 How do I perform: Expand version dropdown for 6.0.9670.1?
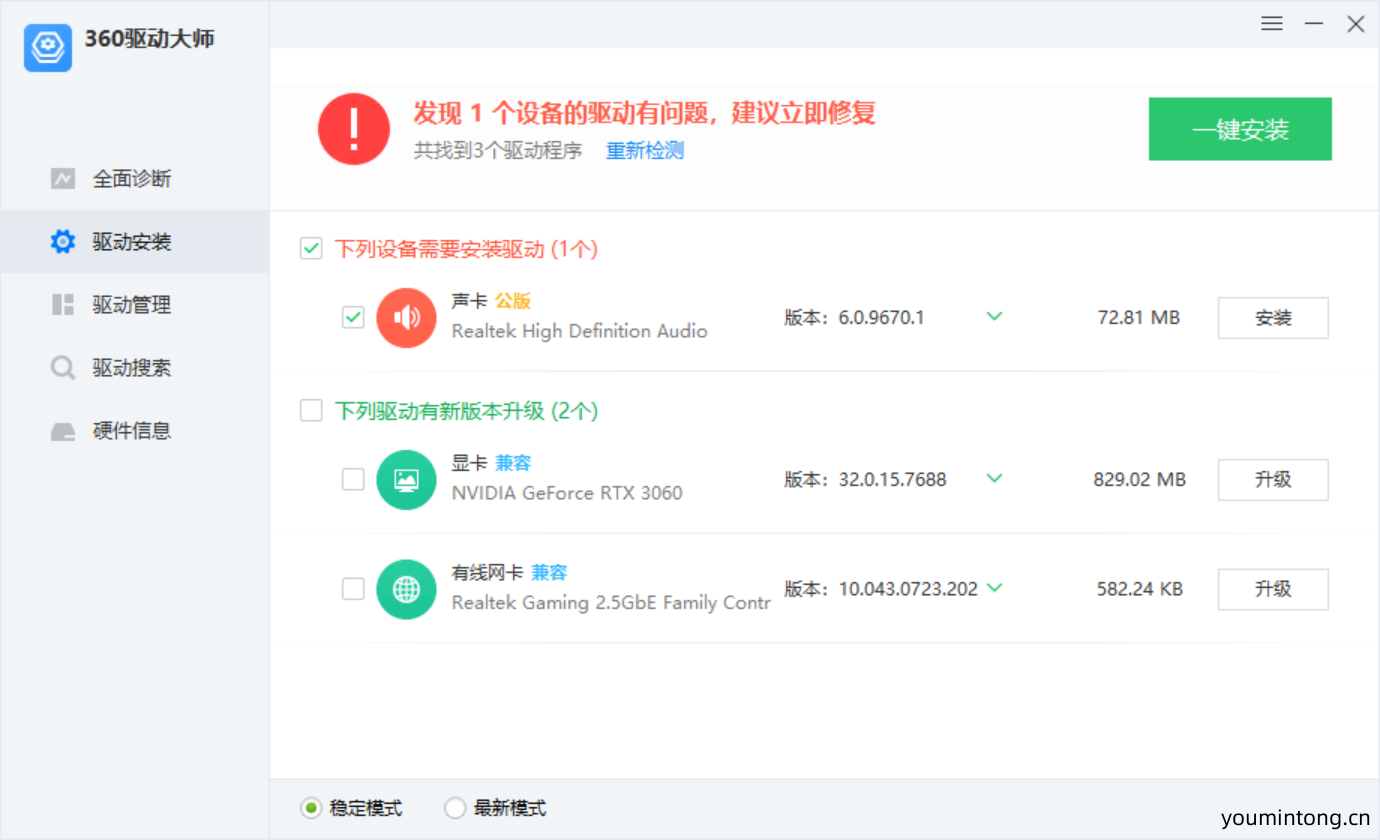[994, 317]
